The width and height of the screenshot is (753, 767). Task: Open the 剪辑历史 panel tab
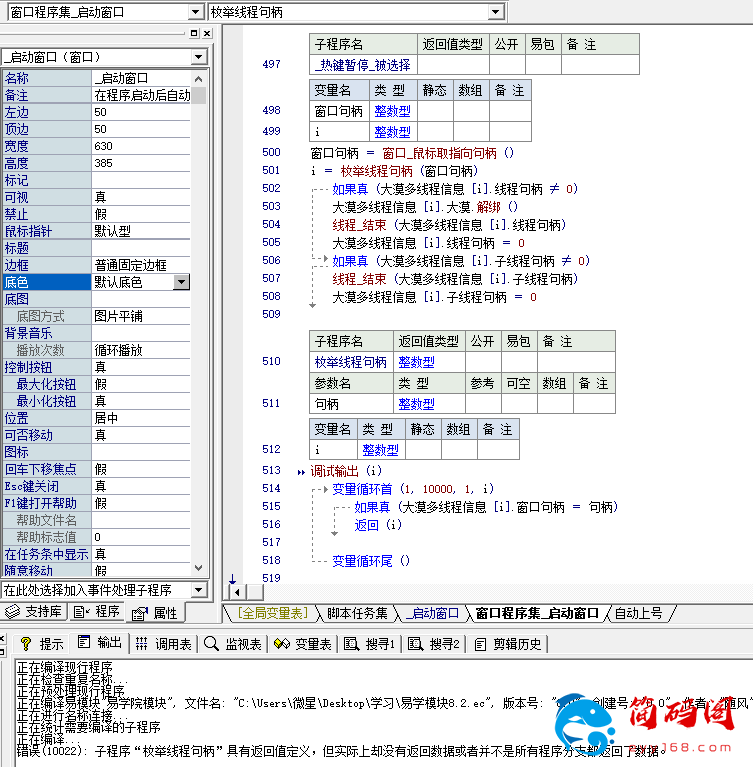point(509,644)
